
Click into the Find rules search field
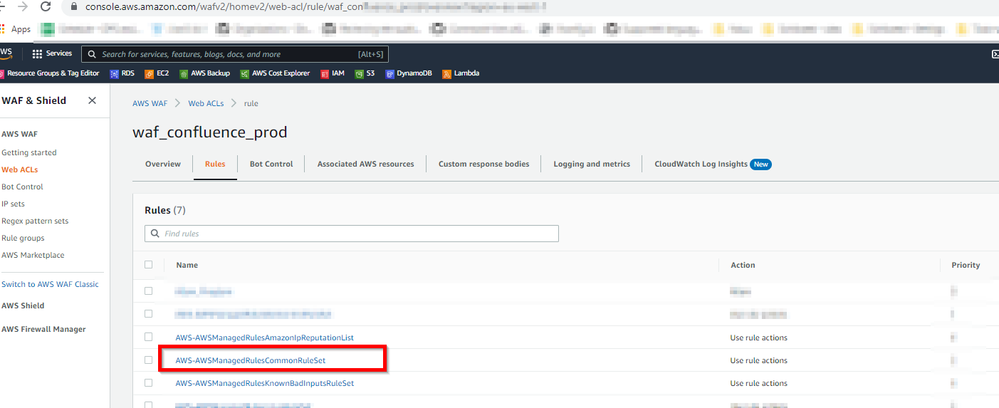coord(352,234)
